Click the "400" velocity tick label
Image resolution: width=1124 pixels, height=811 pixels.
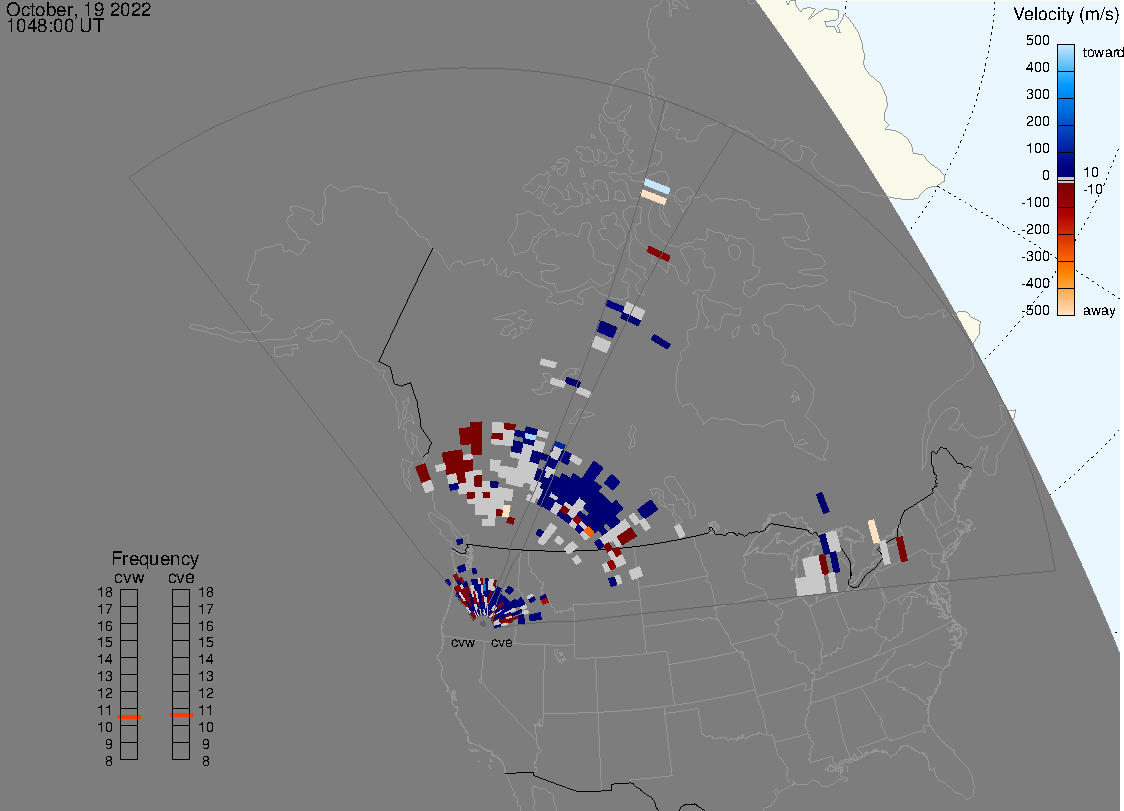click(x=1037, y=67)
